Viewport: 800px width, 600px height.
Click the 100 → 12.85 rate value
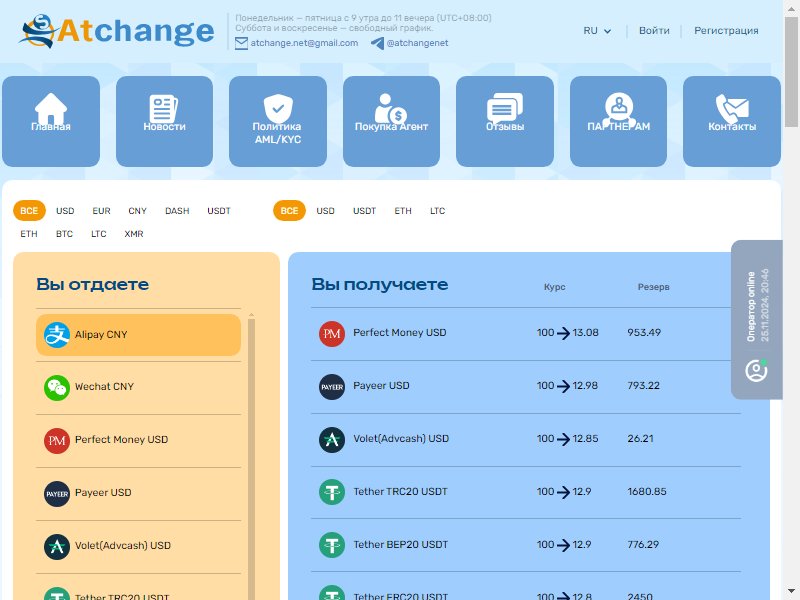(x=567, y=439)
